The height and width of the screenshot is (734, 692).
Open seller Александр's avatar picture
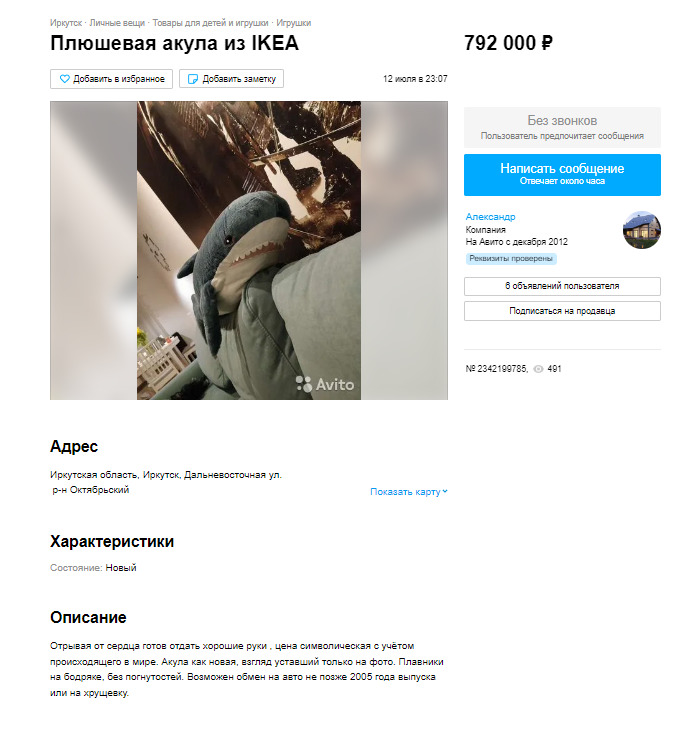[641, 230]
